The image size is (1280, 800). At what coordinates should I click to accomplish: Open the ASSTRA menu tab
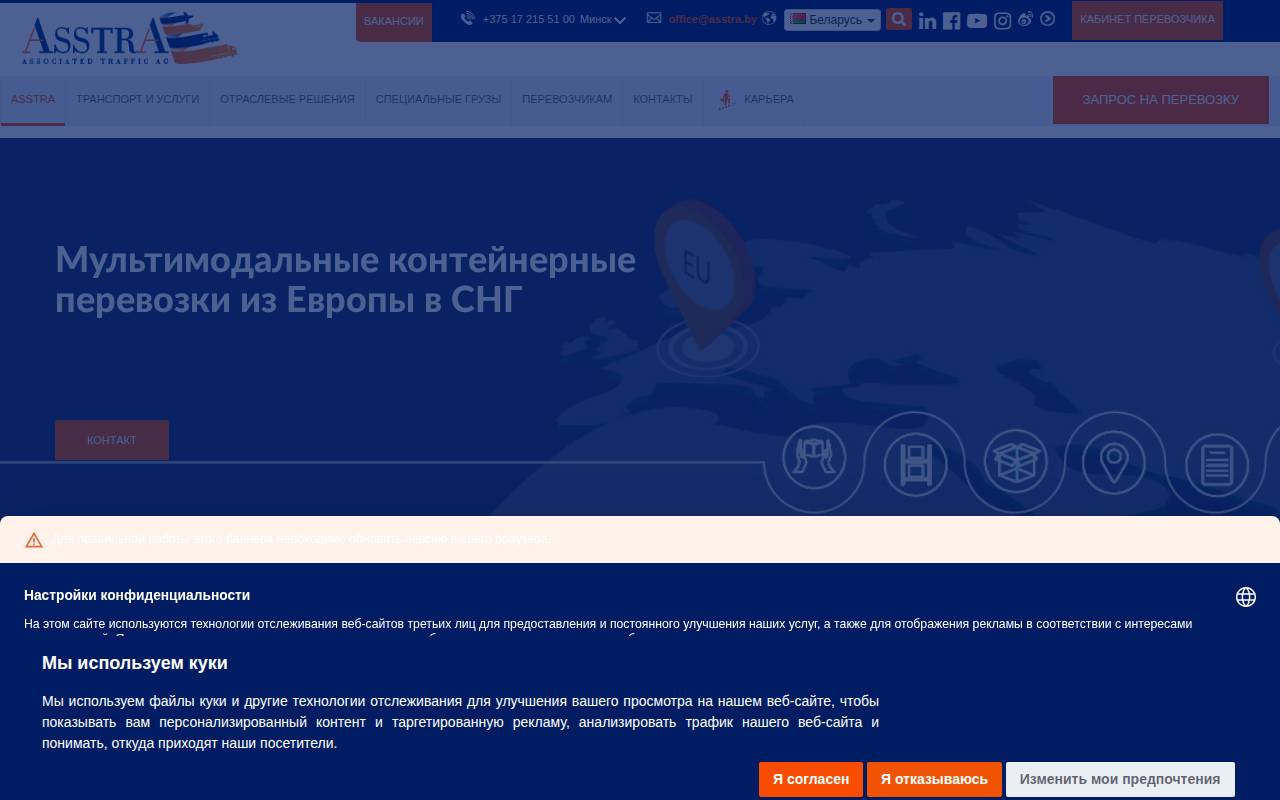coord(33,99)
